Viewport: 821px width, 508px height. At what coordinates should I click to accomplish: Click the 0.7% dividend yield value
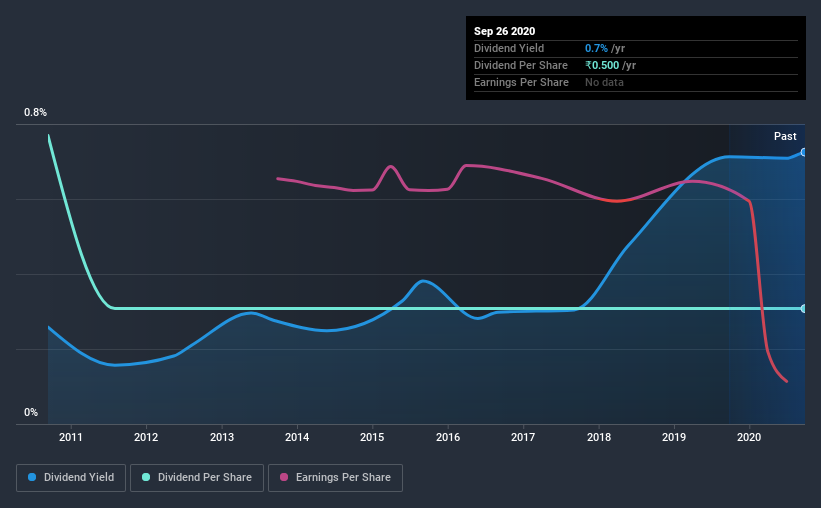point(596,48)
